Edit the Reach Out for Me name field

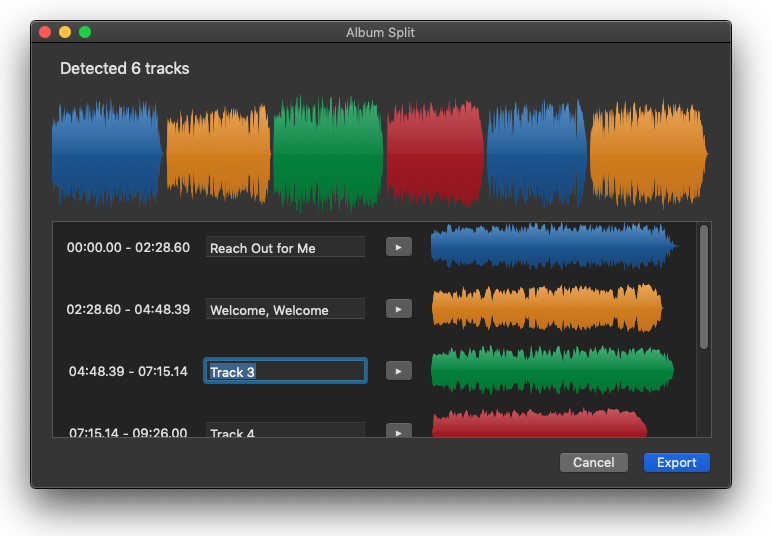click(x=285, y=247)
